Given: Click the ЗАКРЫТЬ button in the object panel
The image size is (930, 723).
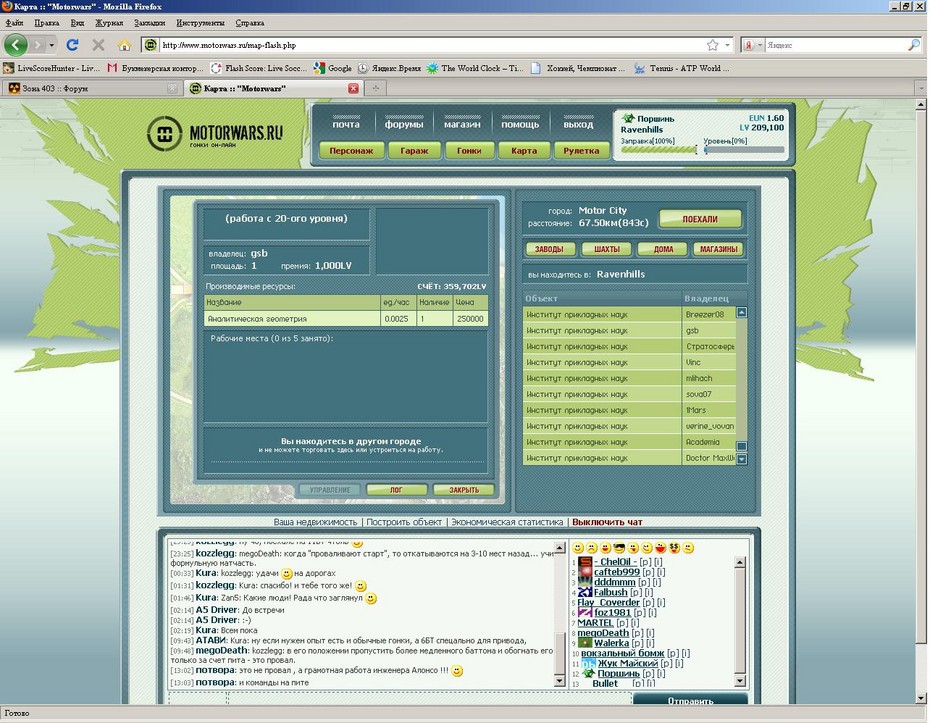Looking at the screenshot, I should [x=464, y=490].
